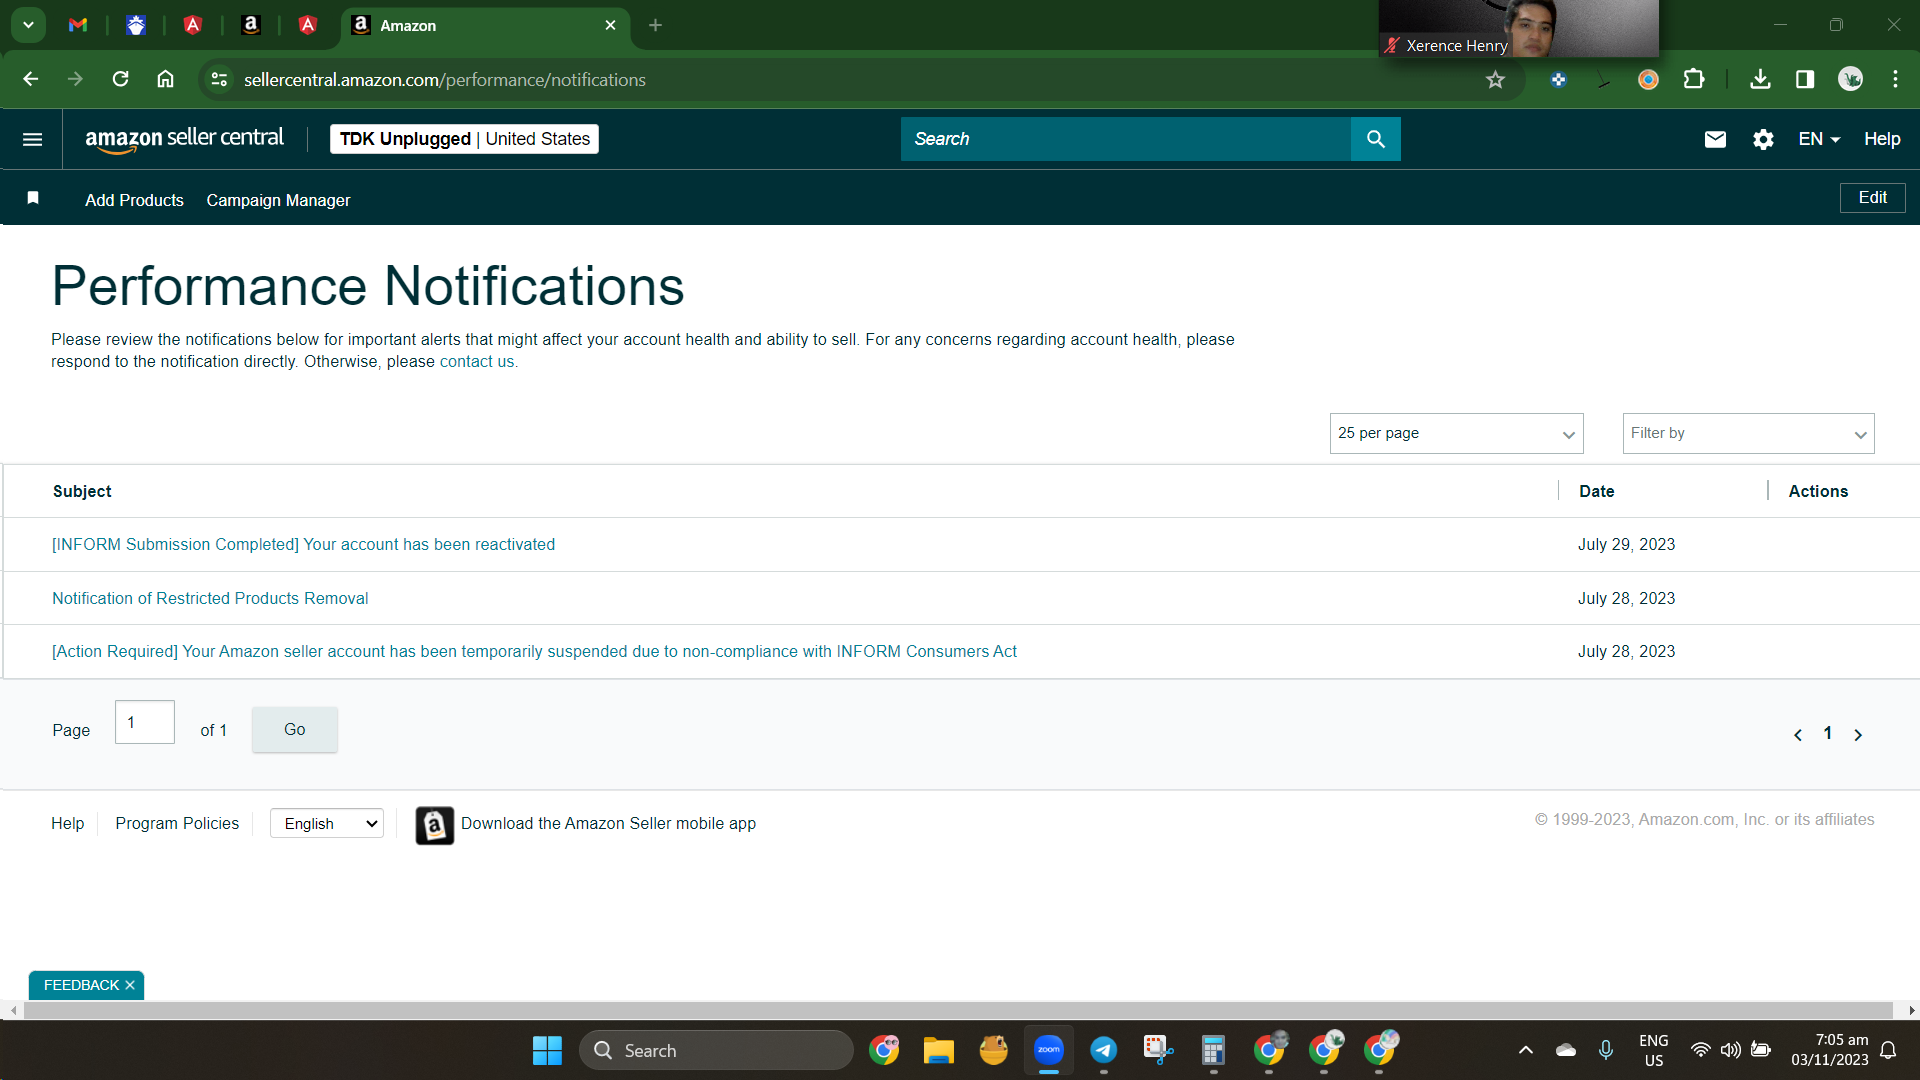Open the settings gear icon
Viewport: 1920px width, 1080px height.
coord(1763,139)
